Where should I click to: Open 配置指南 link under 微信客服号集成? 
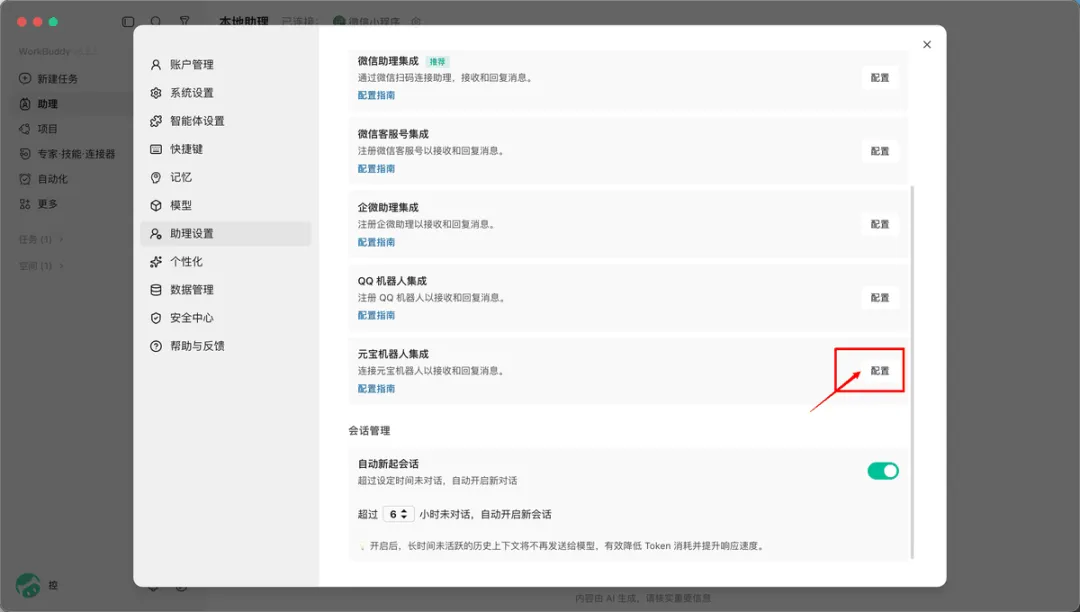(376, 169)
